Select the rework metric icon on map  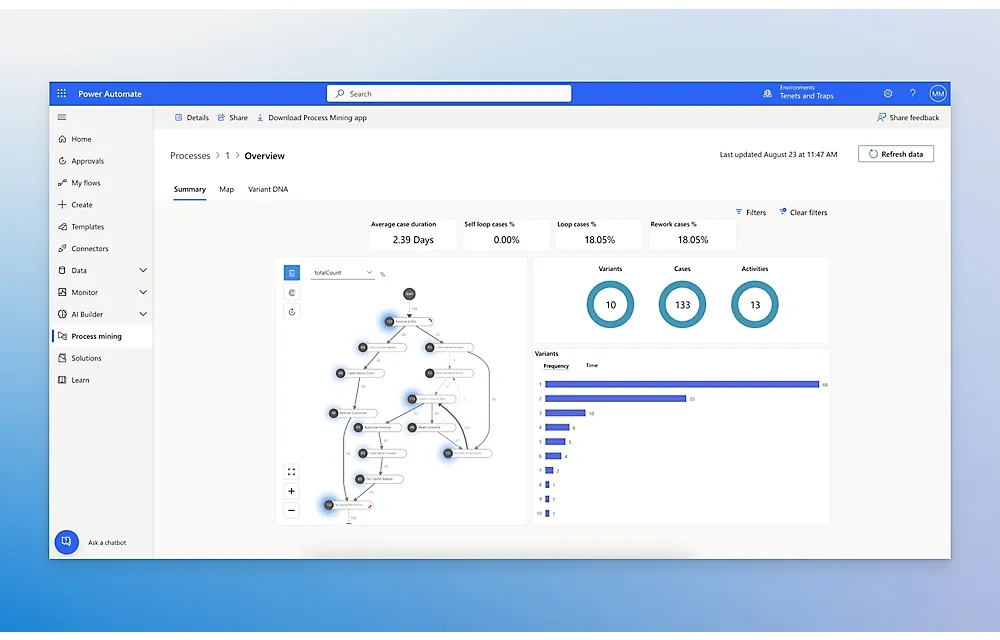[x=291, y=312]
